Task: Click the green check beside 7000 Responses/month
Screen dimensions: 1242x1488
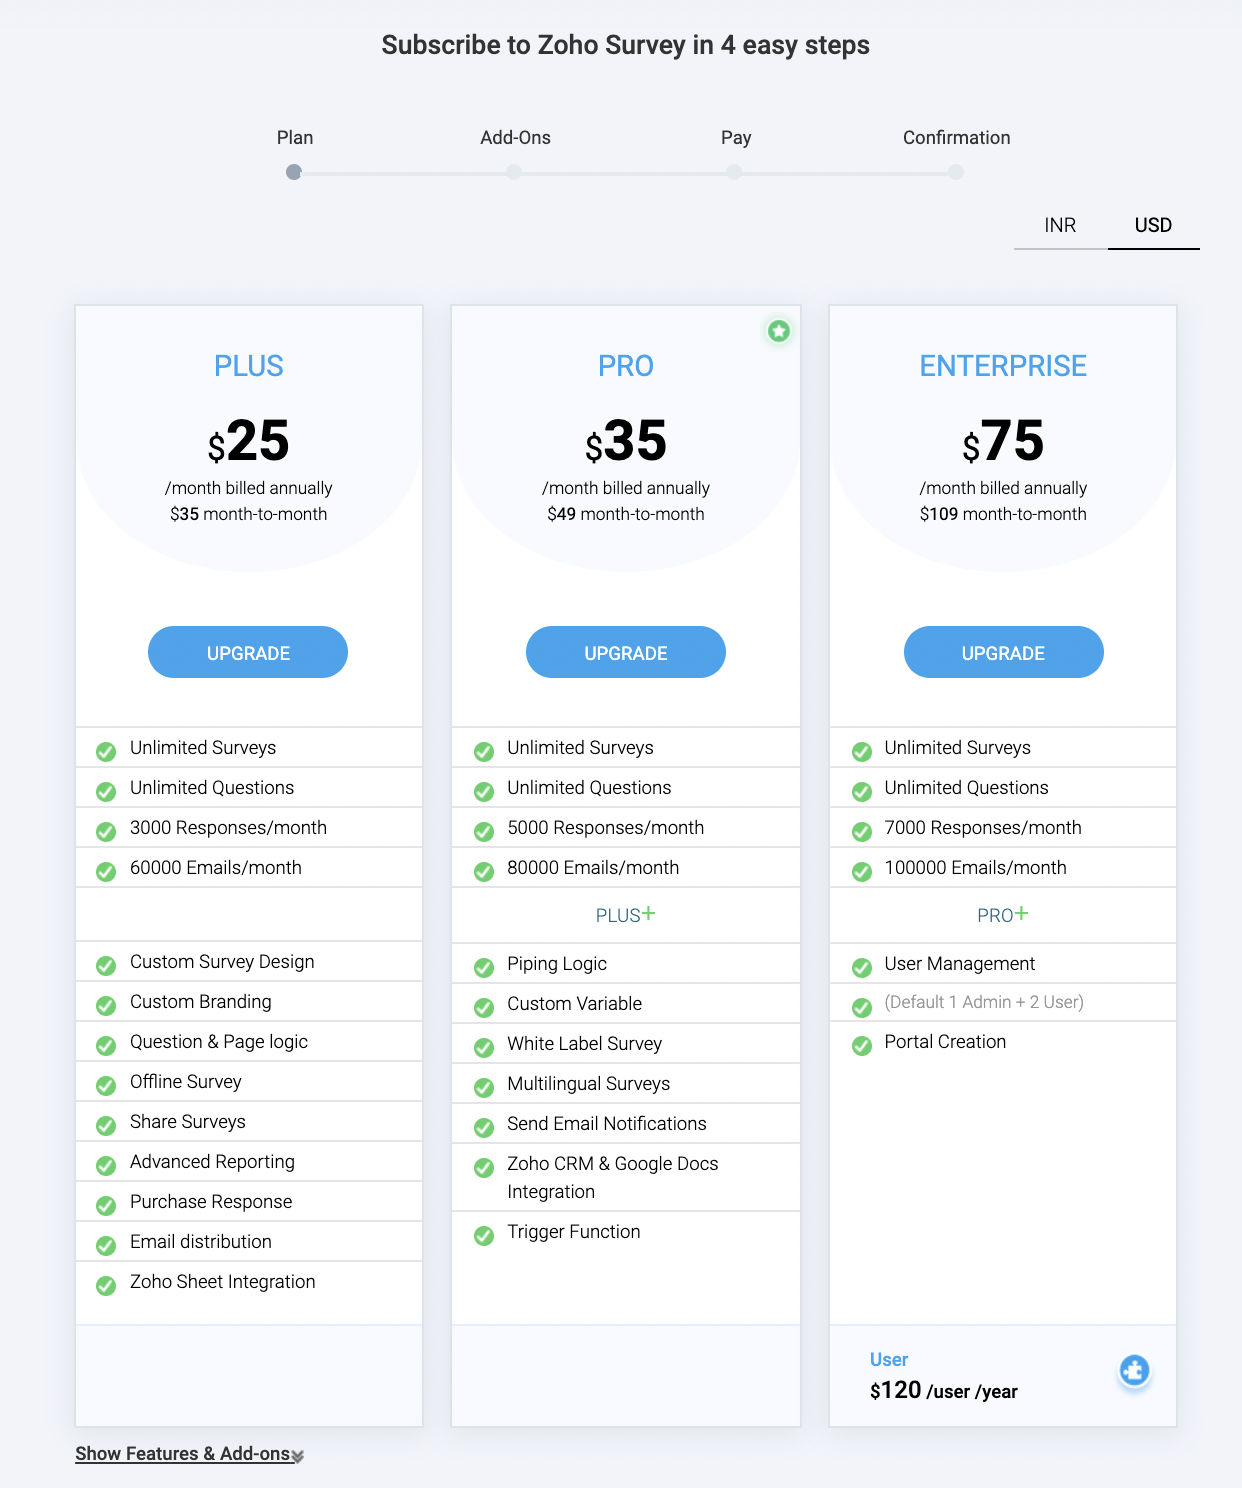Action: (x=862, y=832)
